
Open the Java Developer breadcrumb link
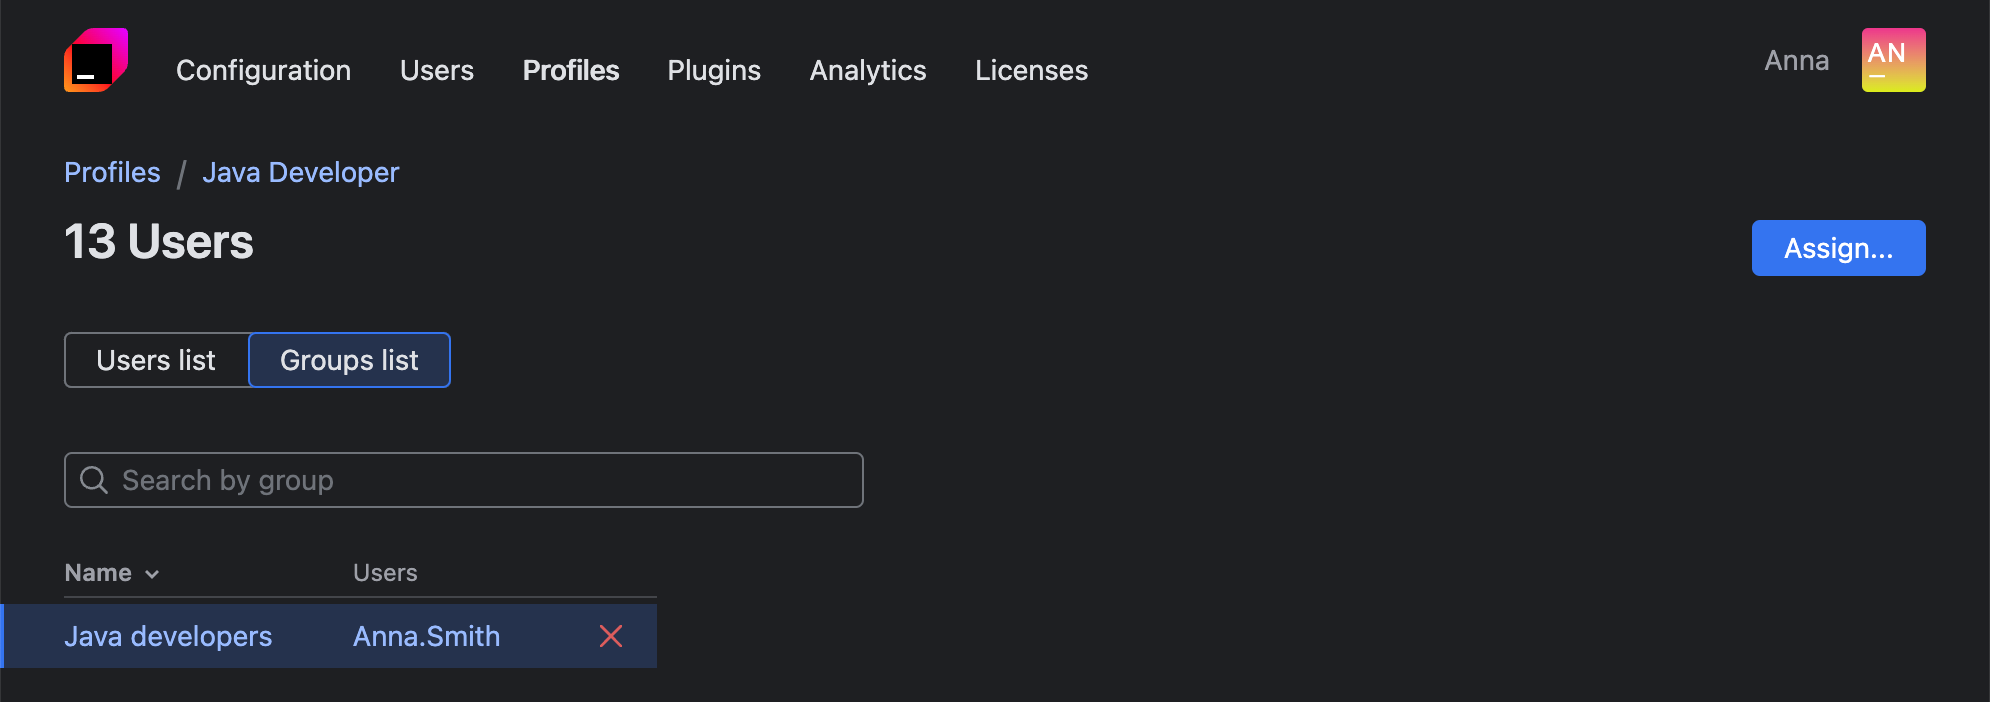[x=300, y=172]
